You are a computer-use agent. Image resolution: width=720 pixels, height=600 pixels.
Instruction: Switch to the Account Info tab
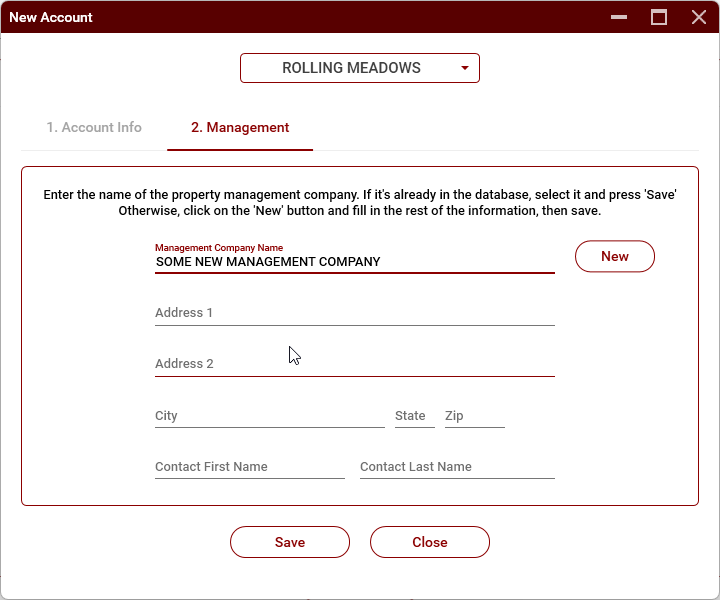pos(94,128)
